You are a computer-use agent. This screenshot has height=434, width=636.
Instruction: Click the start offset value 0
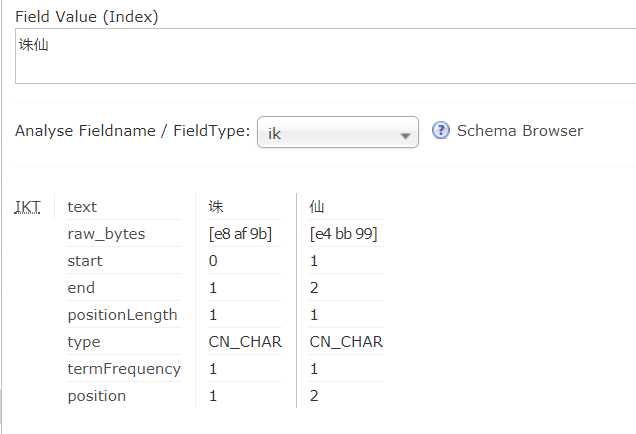213,261
